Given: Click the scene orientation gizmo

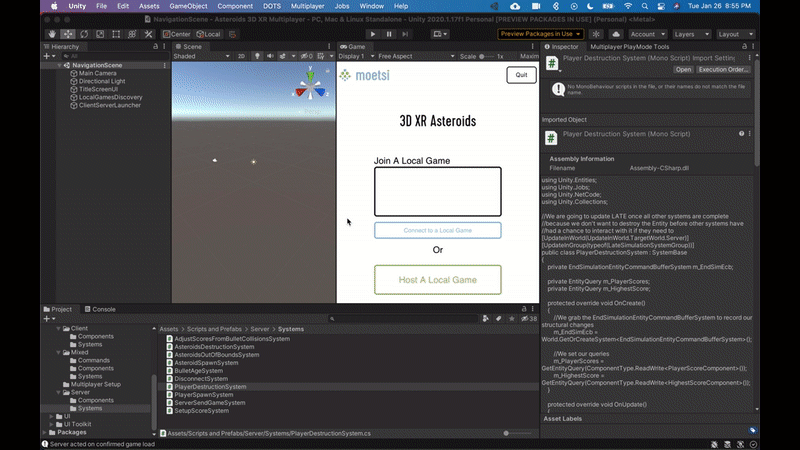Looking at the screenshot, I should 310,88.
